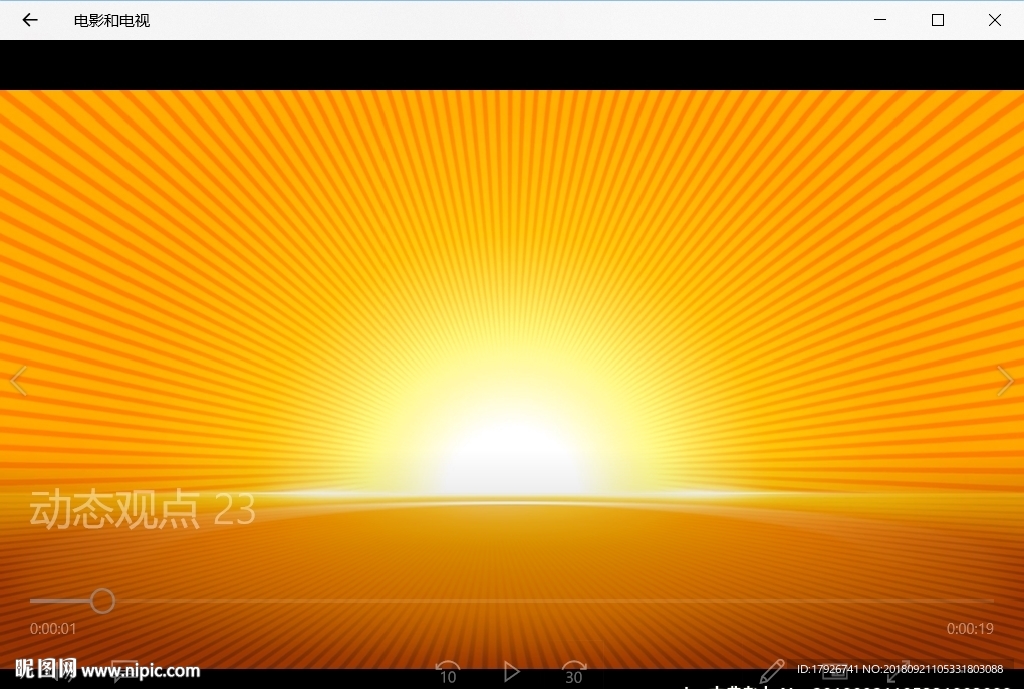Image resolution: width=1024 pixels, height=689 pixels.
Task: Close the 电影和电视 window
Action: click(995, 20)
